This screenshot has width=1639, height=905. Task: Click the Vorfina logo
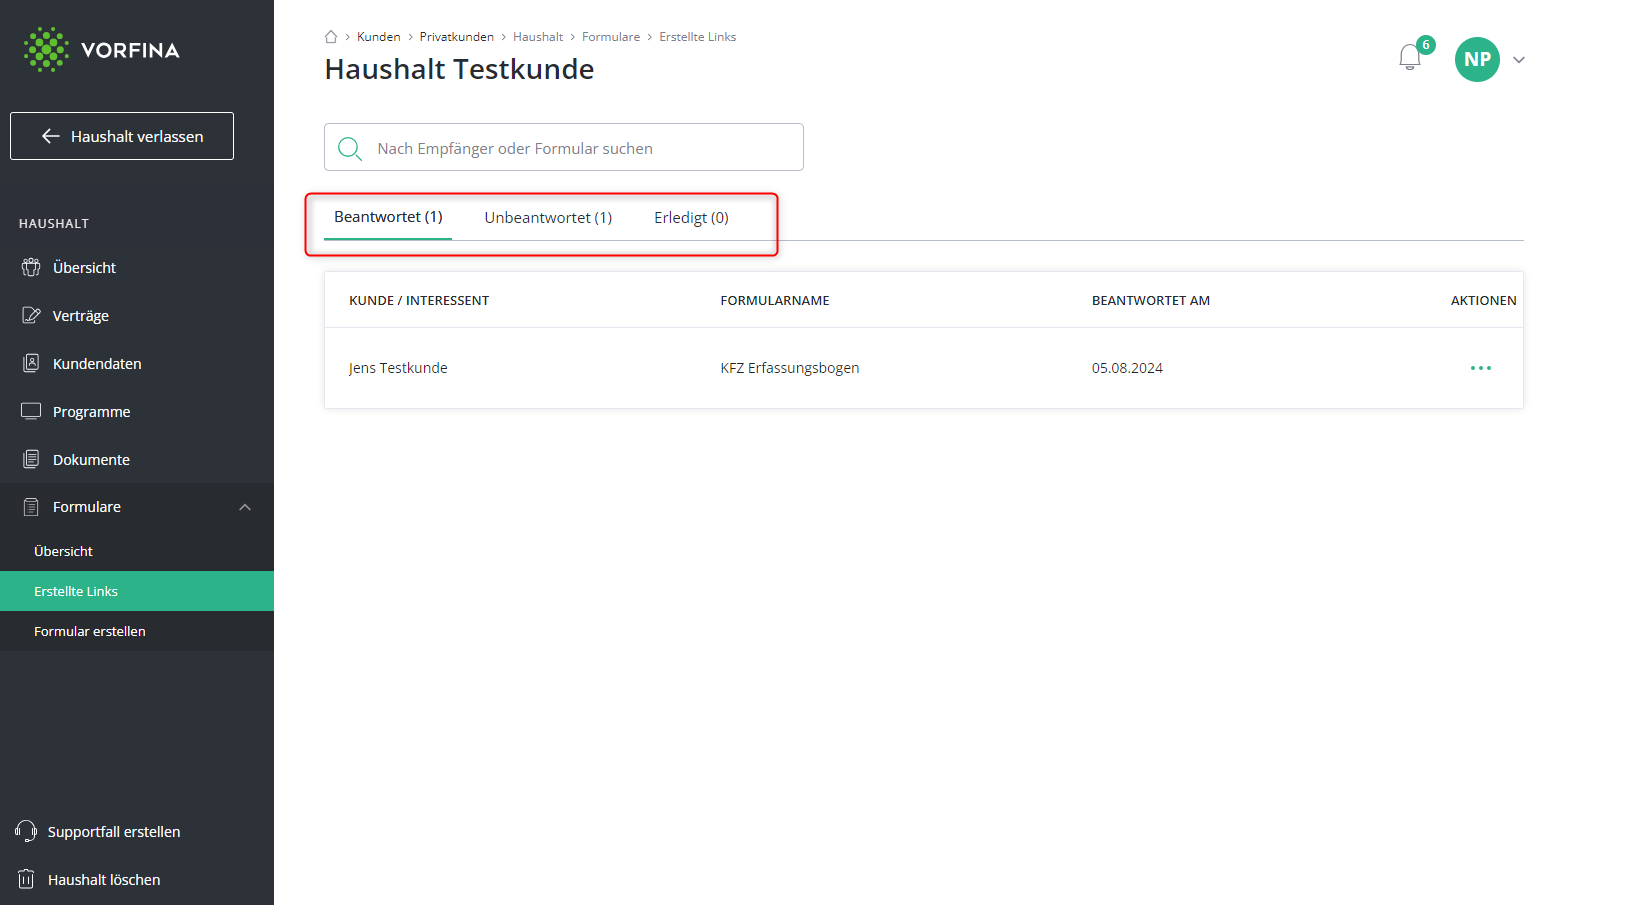coord(102,50)
